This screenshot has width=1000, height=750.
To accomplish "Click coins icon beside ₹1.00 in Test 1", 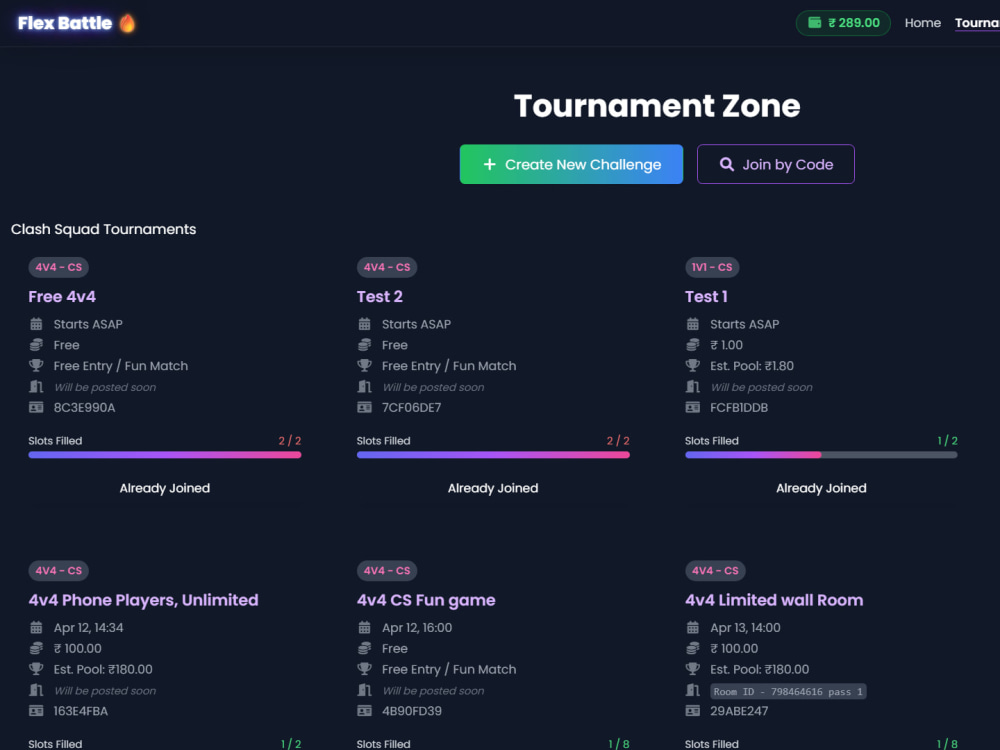I will (x=693, y=345).
